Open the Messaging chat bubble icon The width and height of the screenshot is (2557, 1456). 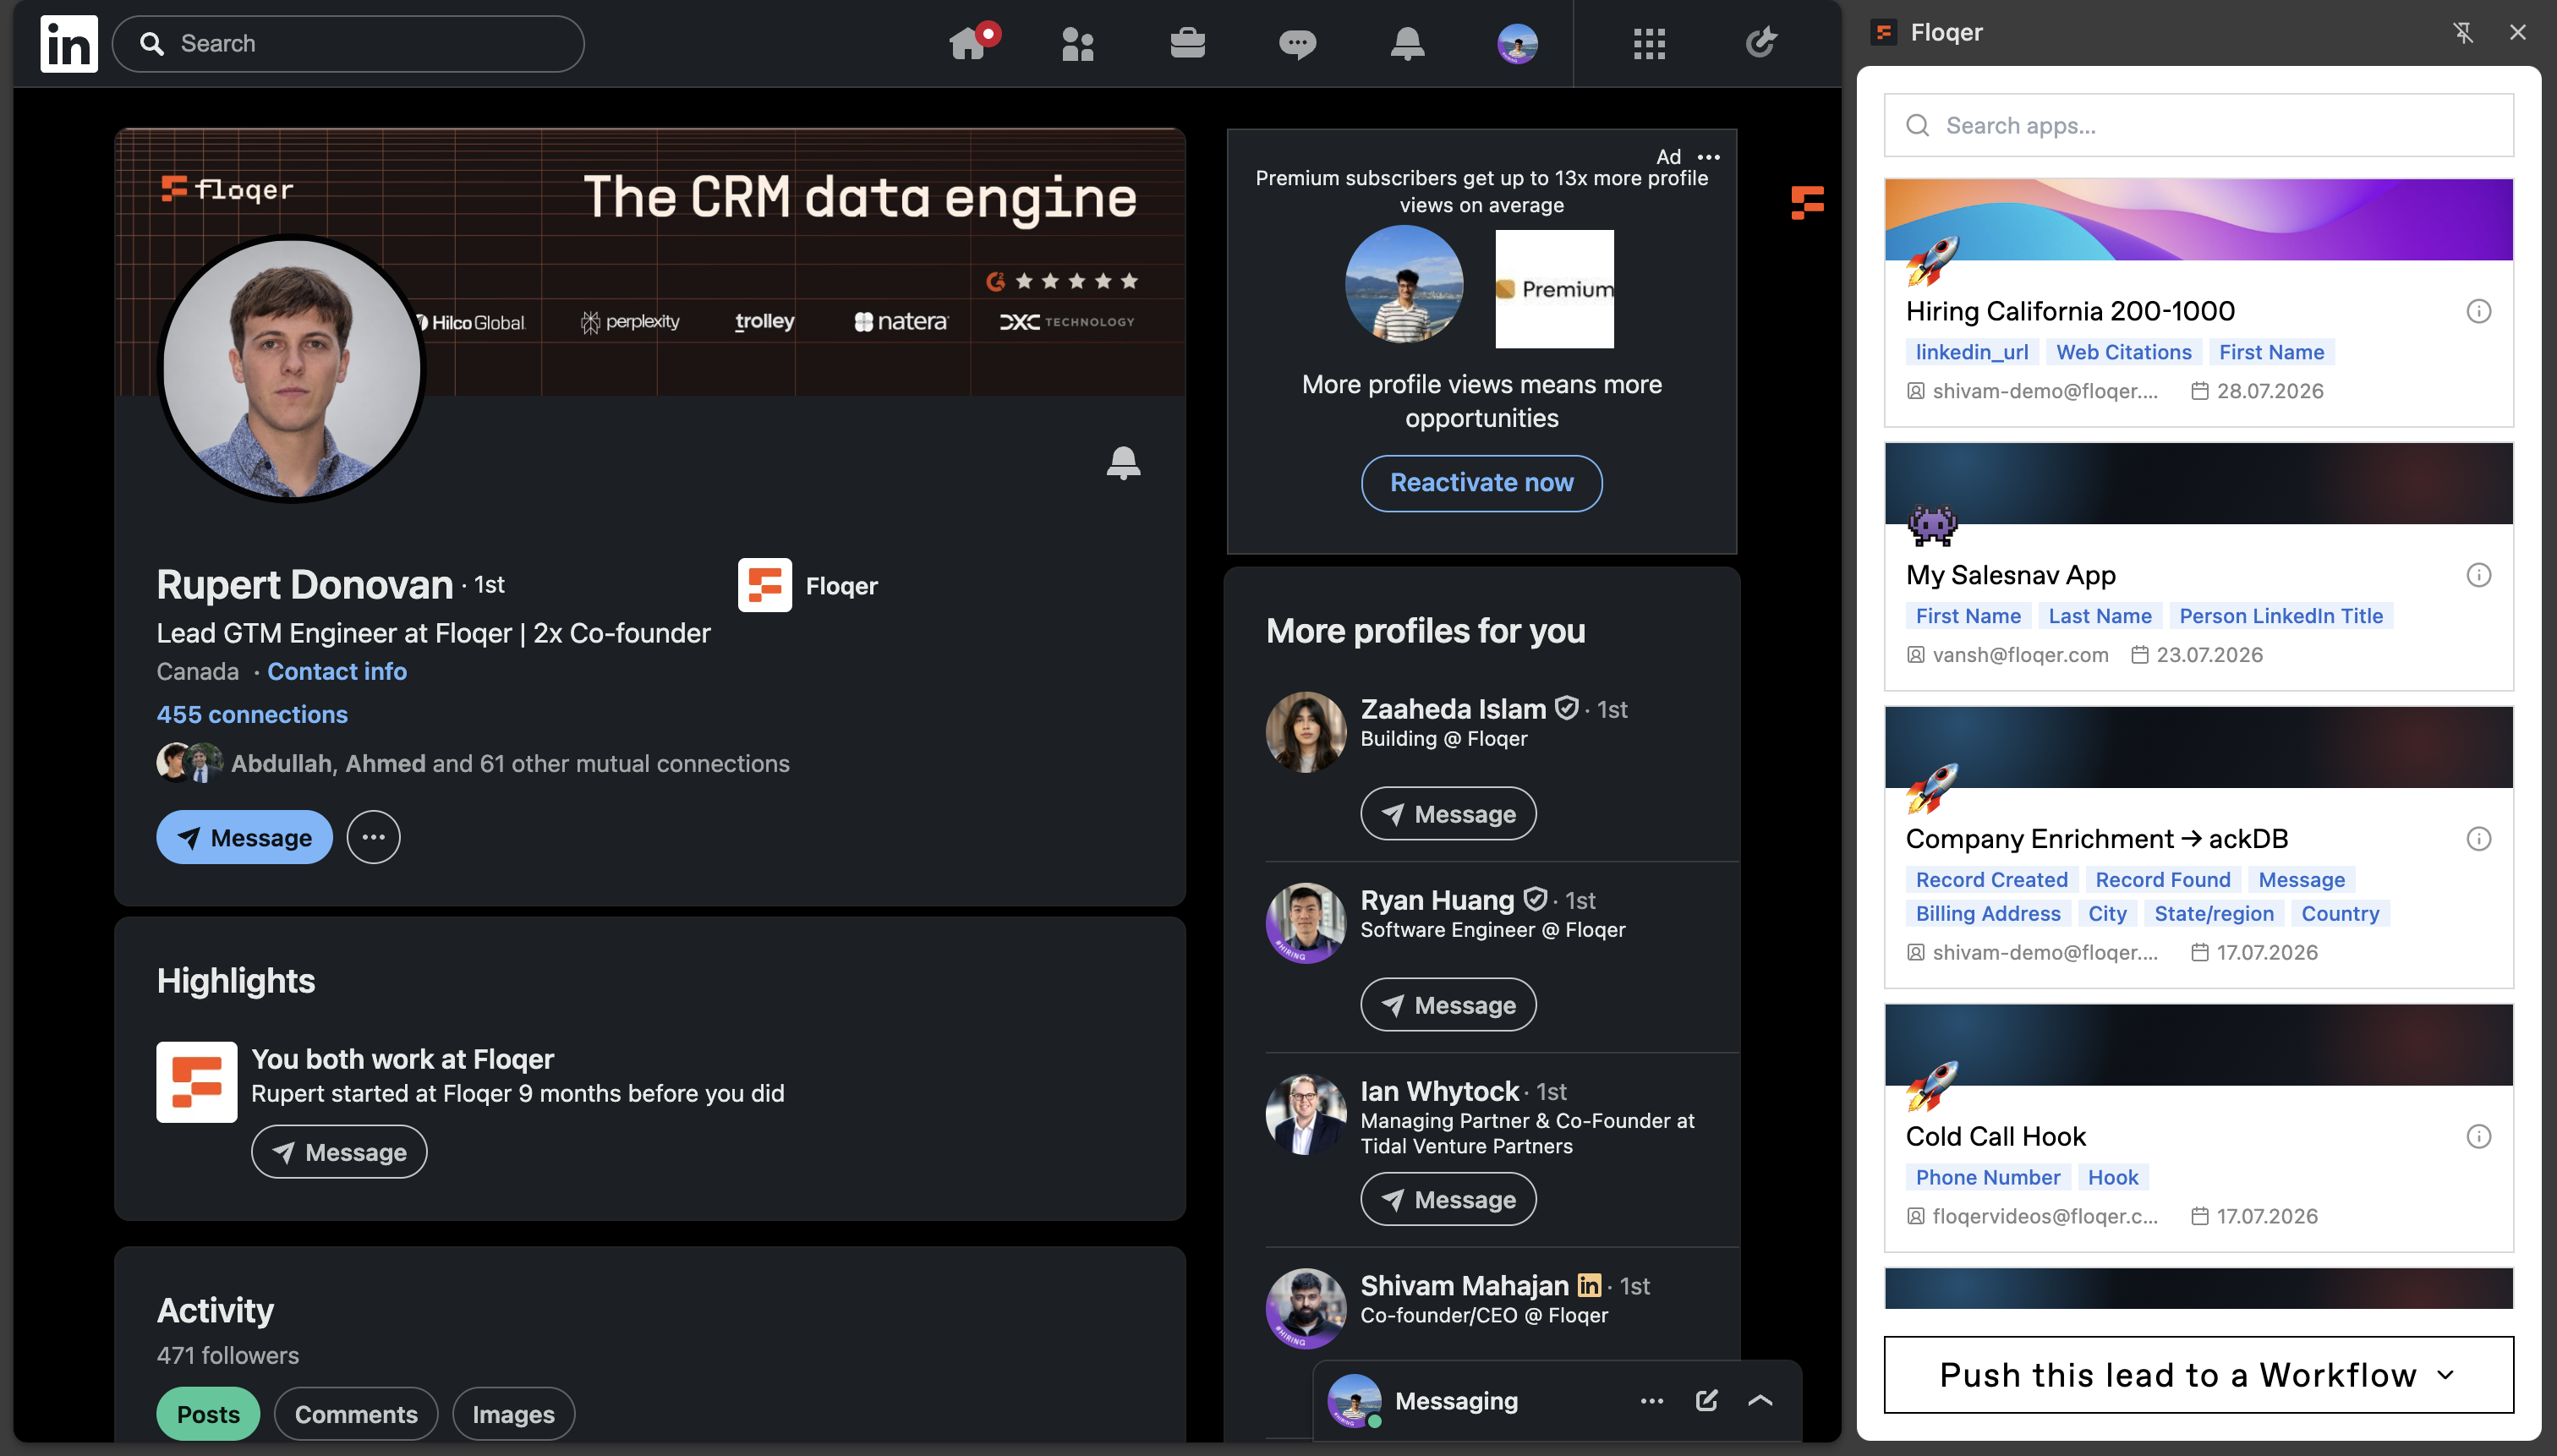pos(1297,43)
